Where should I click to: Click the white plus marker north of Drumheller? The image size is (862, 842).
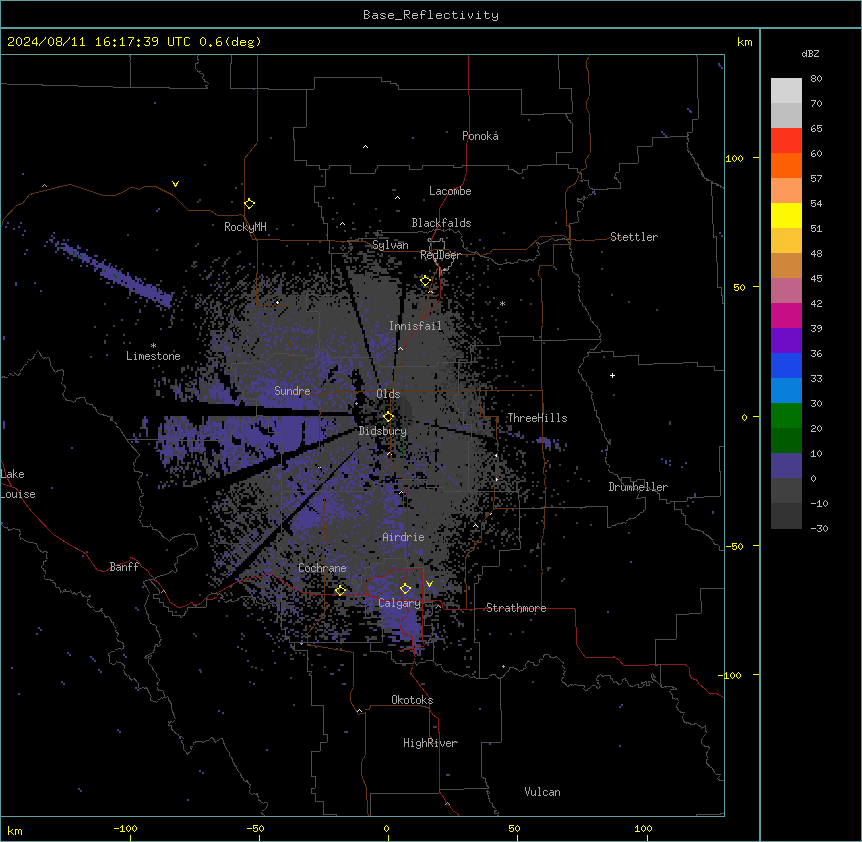(612, 375)
